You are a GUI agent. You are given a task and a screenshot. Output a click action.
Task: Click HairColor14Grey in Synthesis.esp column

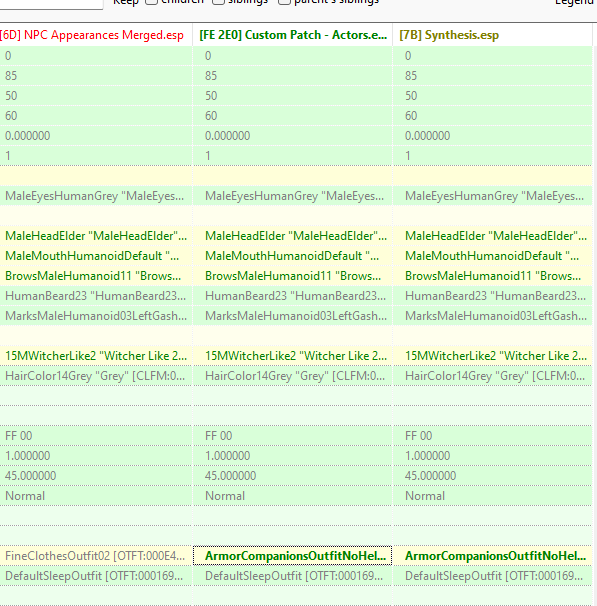pos(492,376)
